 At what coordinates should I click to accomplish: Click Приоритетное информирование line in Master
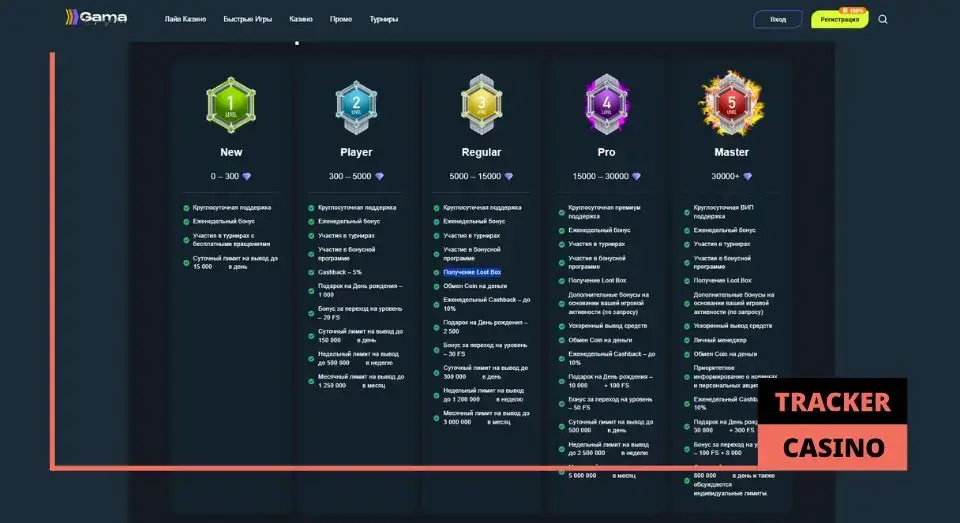[735, 377]
